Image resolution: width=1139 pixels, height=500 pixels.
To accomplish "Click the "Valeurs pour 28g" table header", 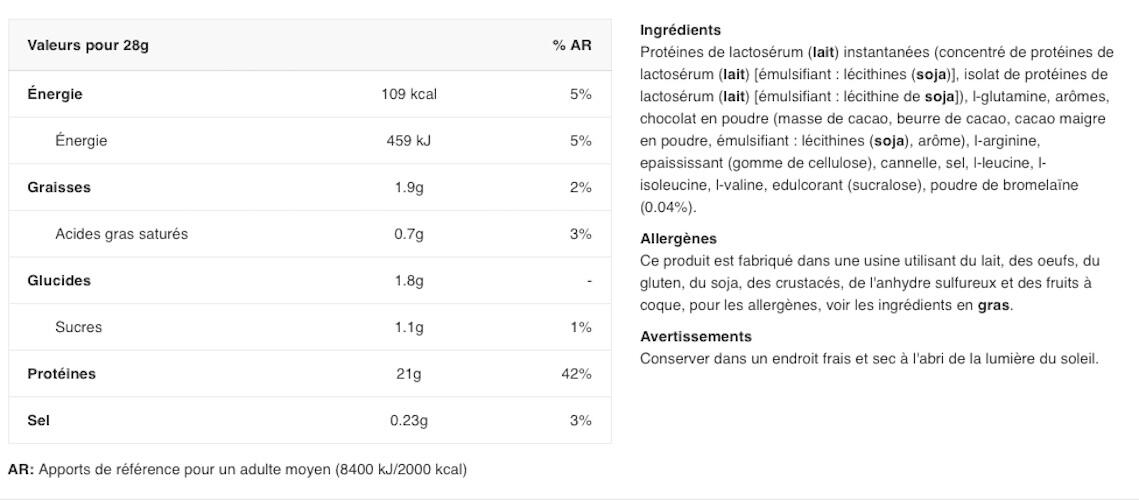I will [88, 46].
